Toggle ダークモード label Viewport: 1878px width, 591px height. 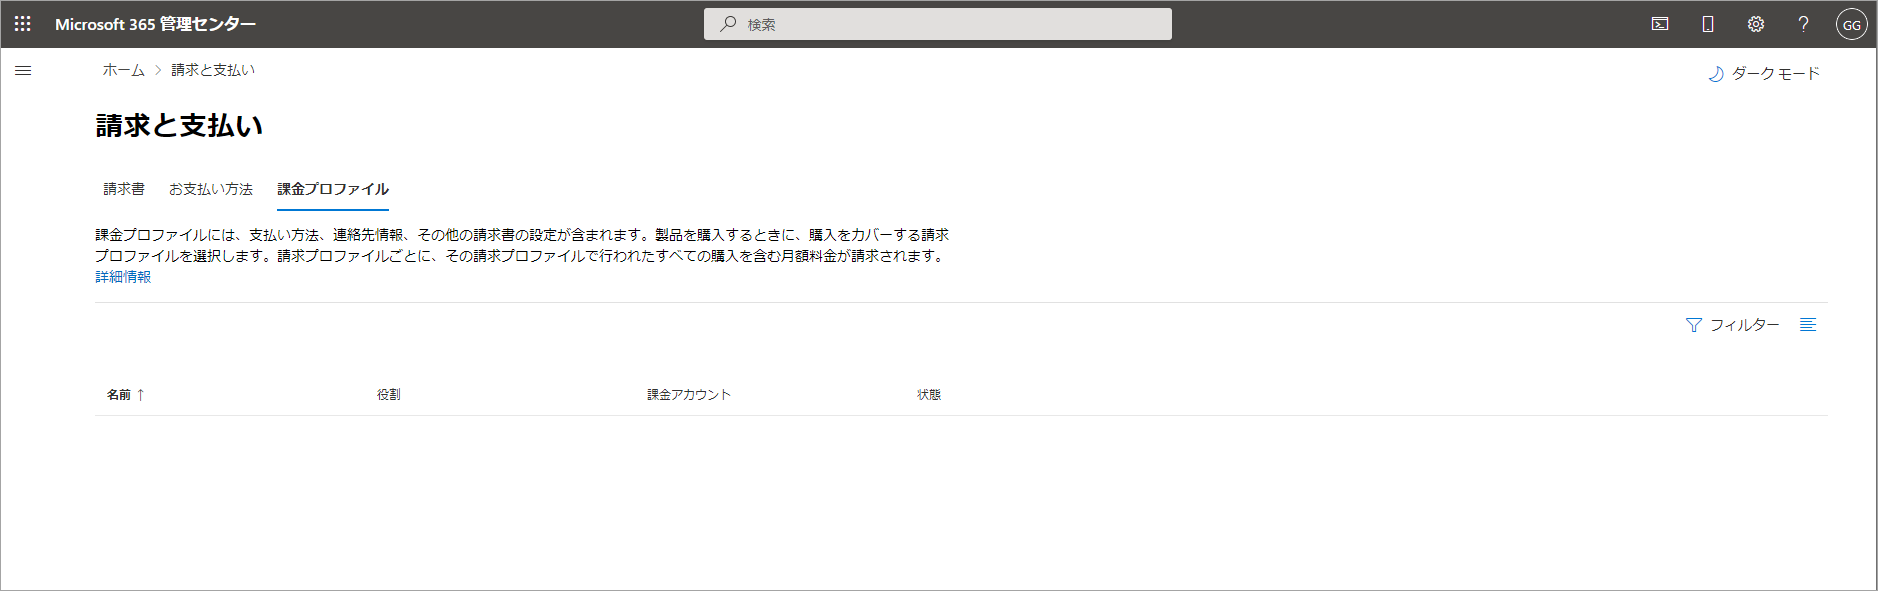(x=1776, y=74)
